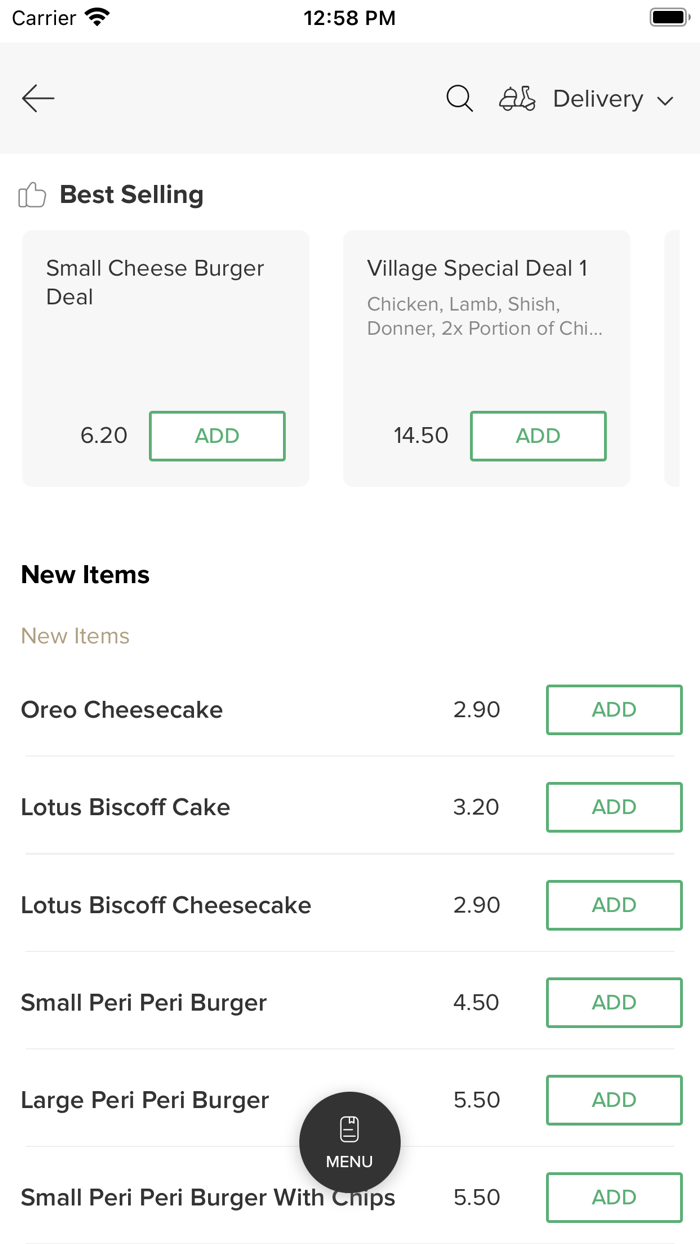Add Small Peri Peri Burger With Chips

(613, 1197)
